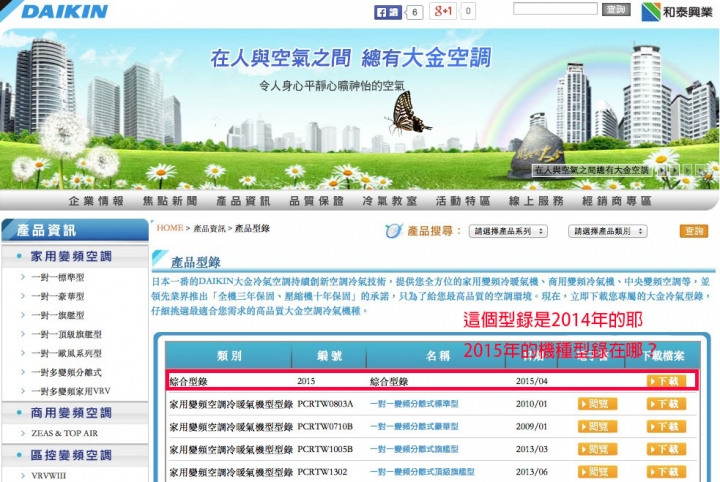The image size is (720, 482).
Task: Click the Google +1 button
Action: (443, 11)
